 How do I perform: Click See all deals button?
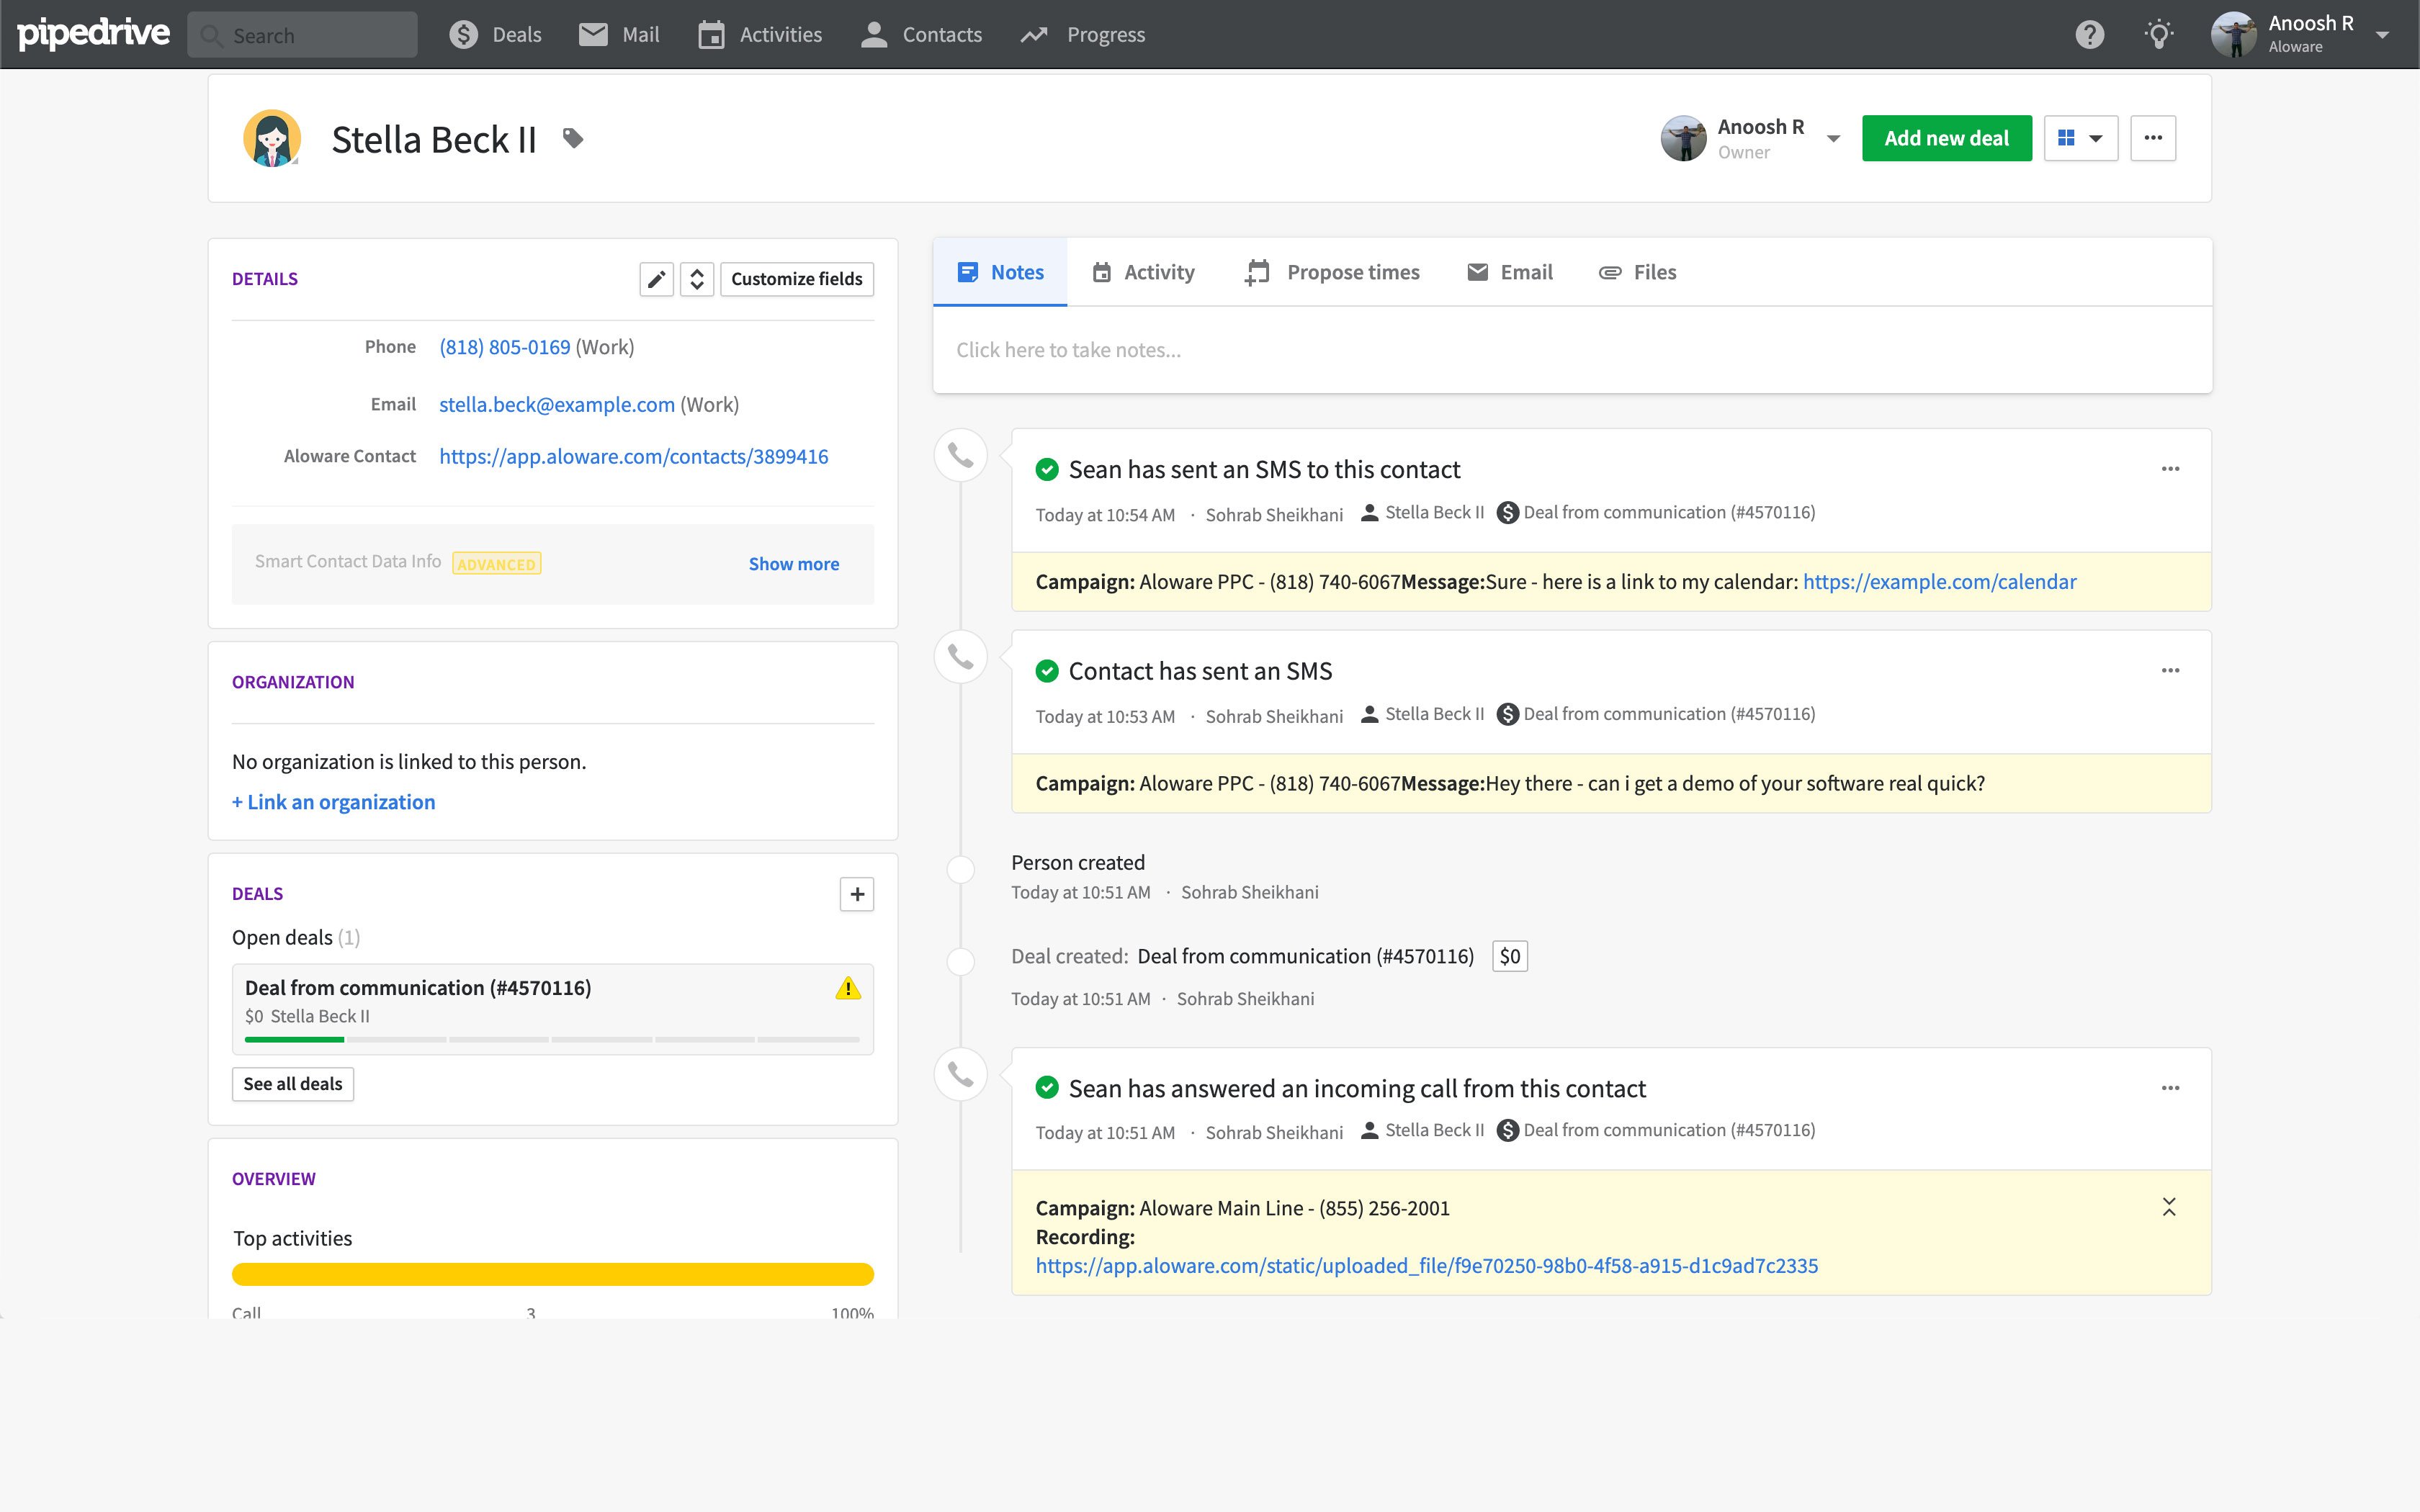(x=293, y=1084)
